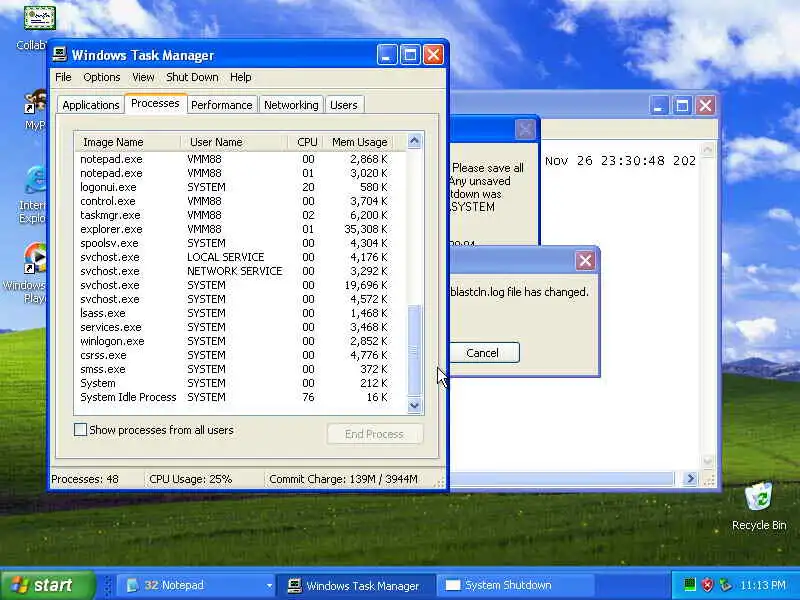The height and width of the screenshot is (600, 800).
Task: Click the process list scroll down arrow
Action: click(x=414, y=406)
